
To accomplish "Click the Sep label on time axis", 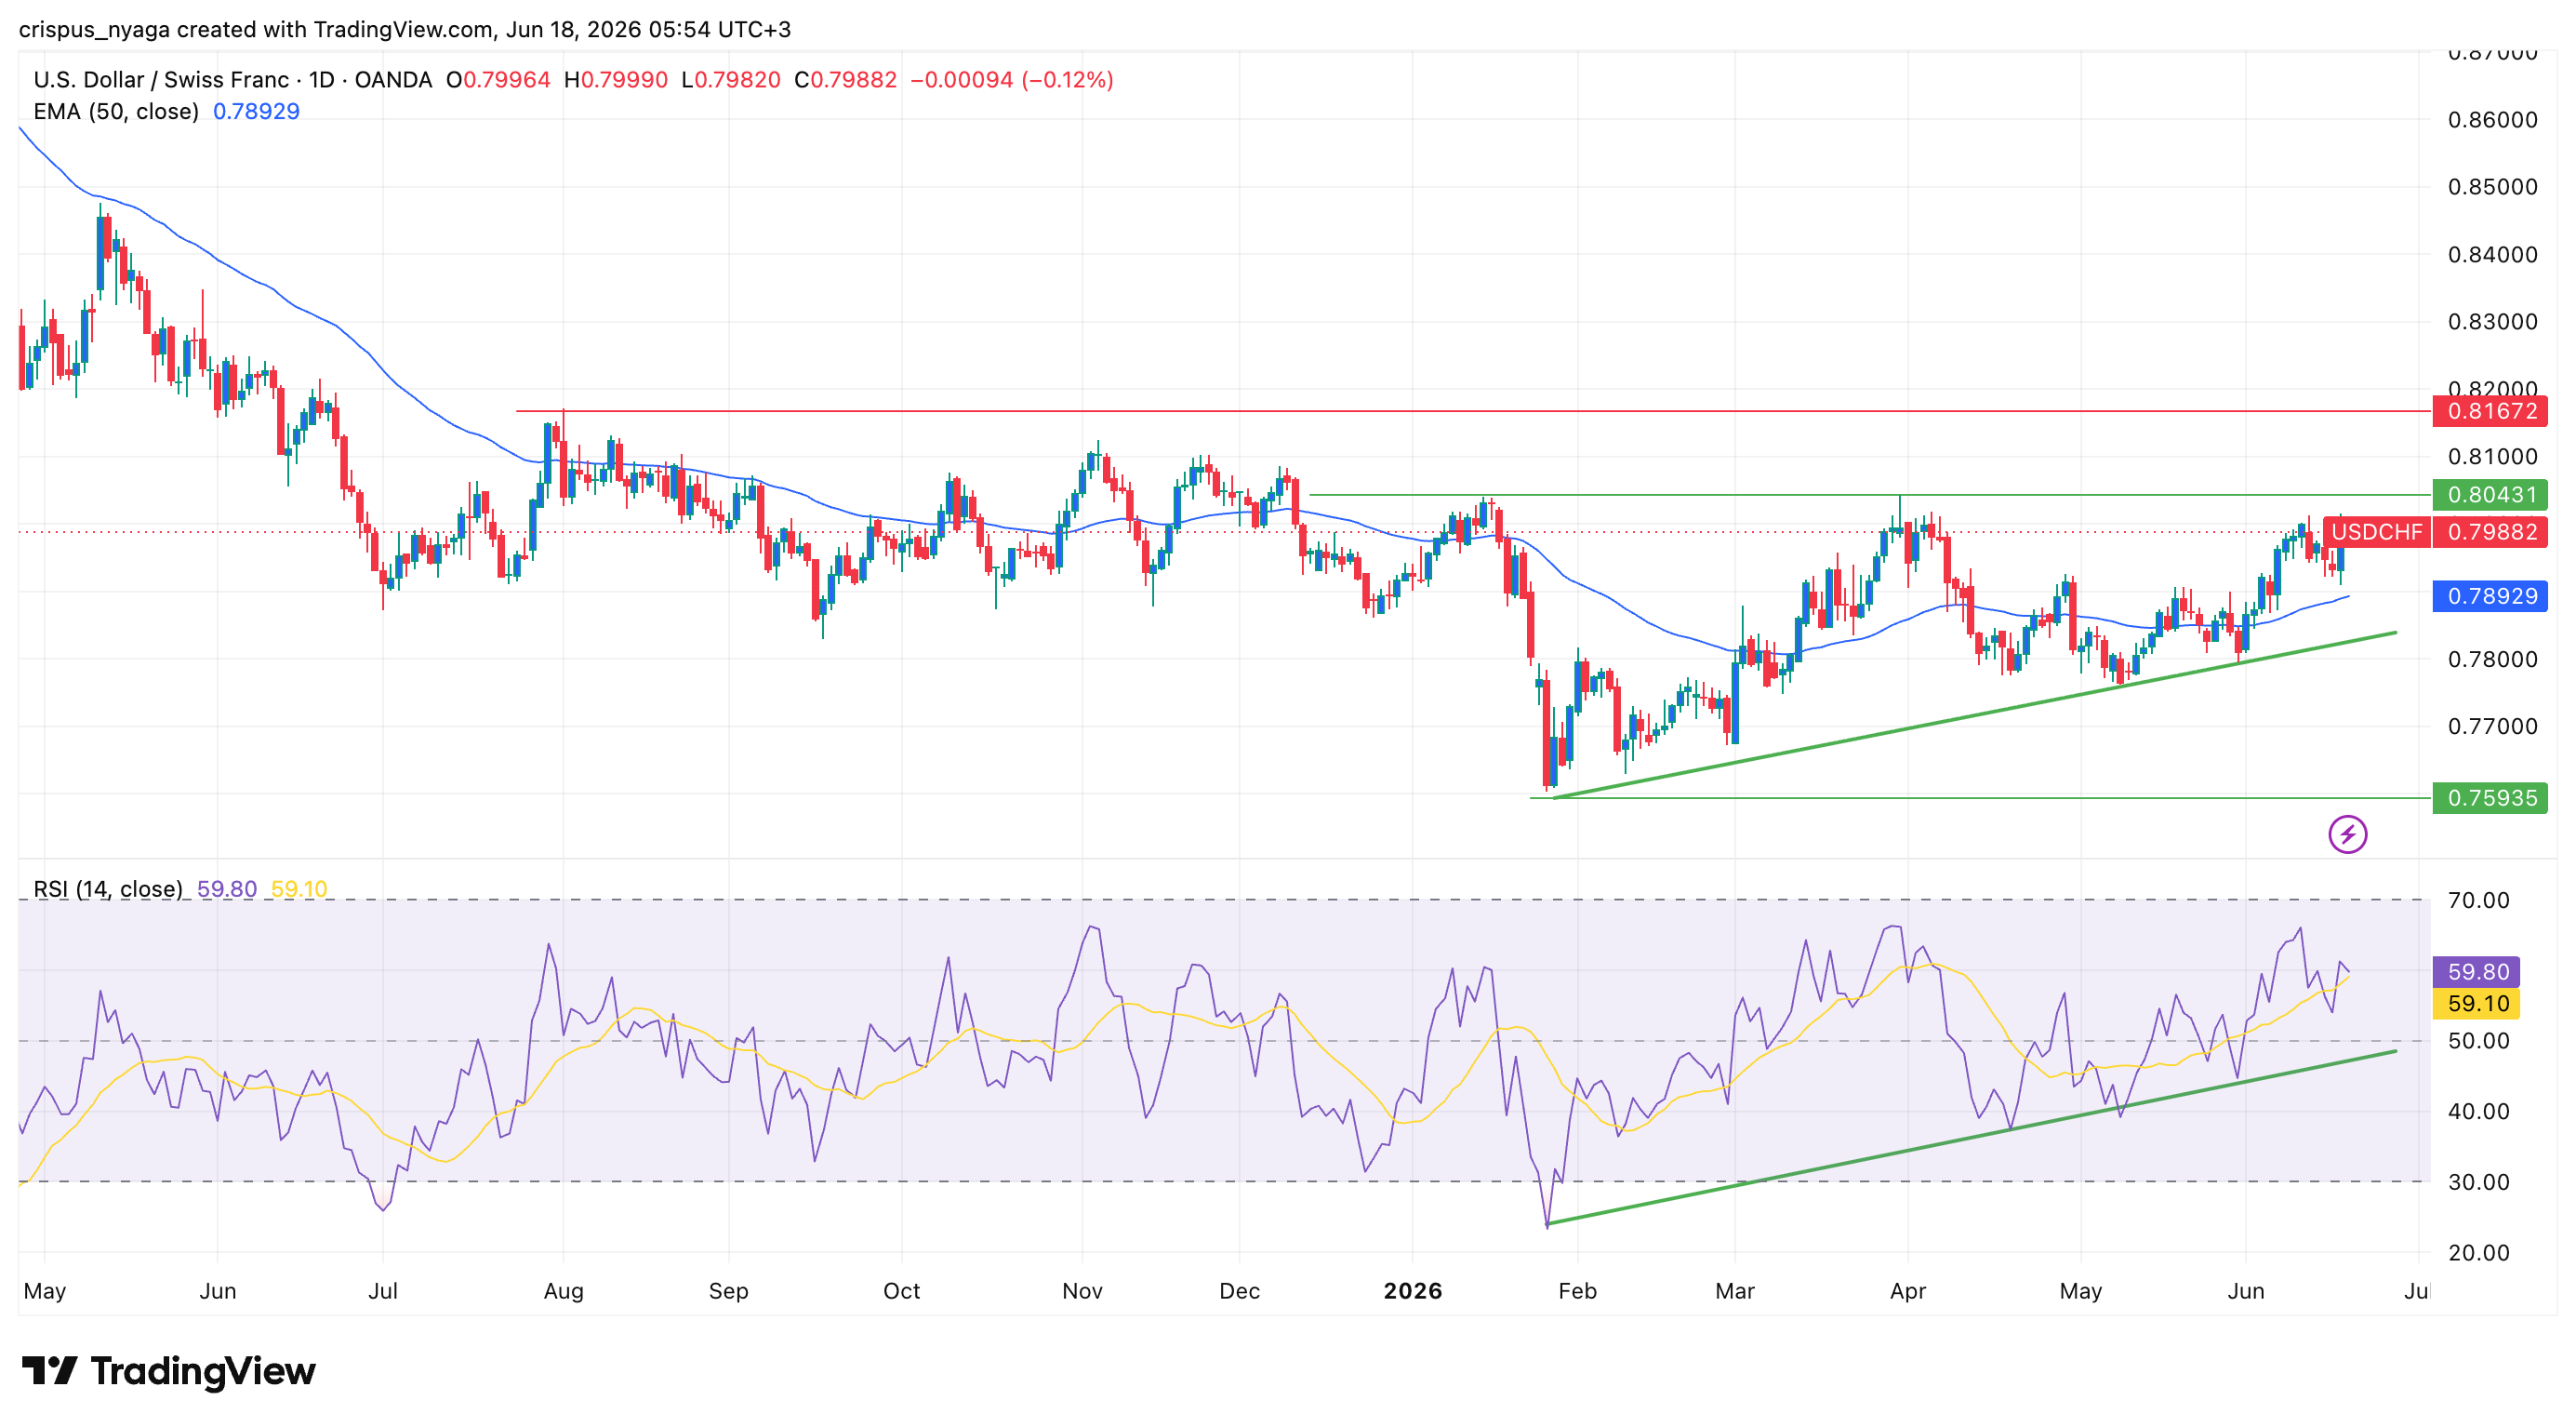I will (728, 1291).
